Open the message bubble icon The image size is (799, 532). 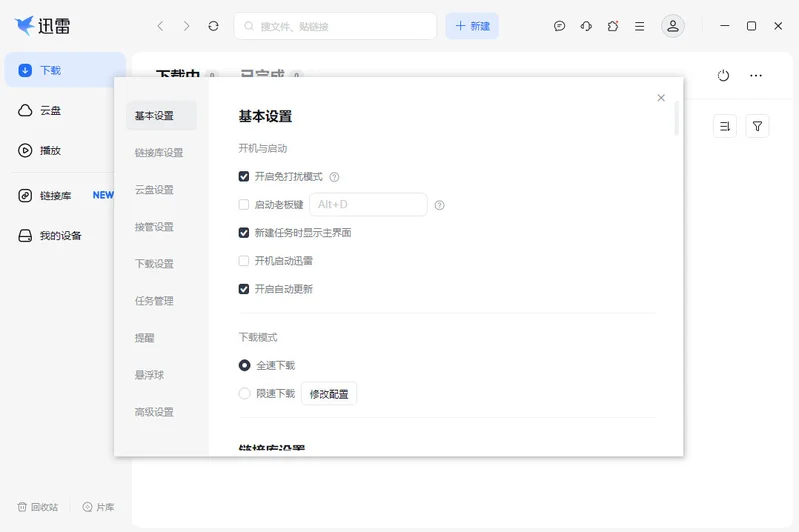[560, 26]
